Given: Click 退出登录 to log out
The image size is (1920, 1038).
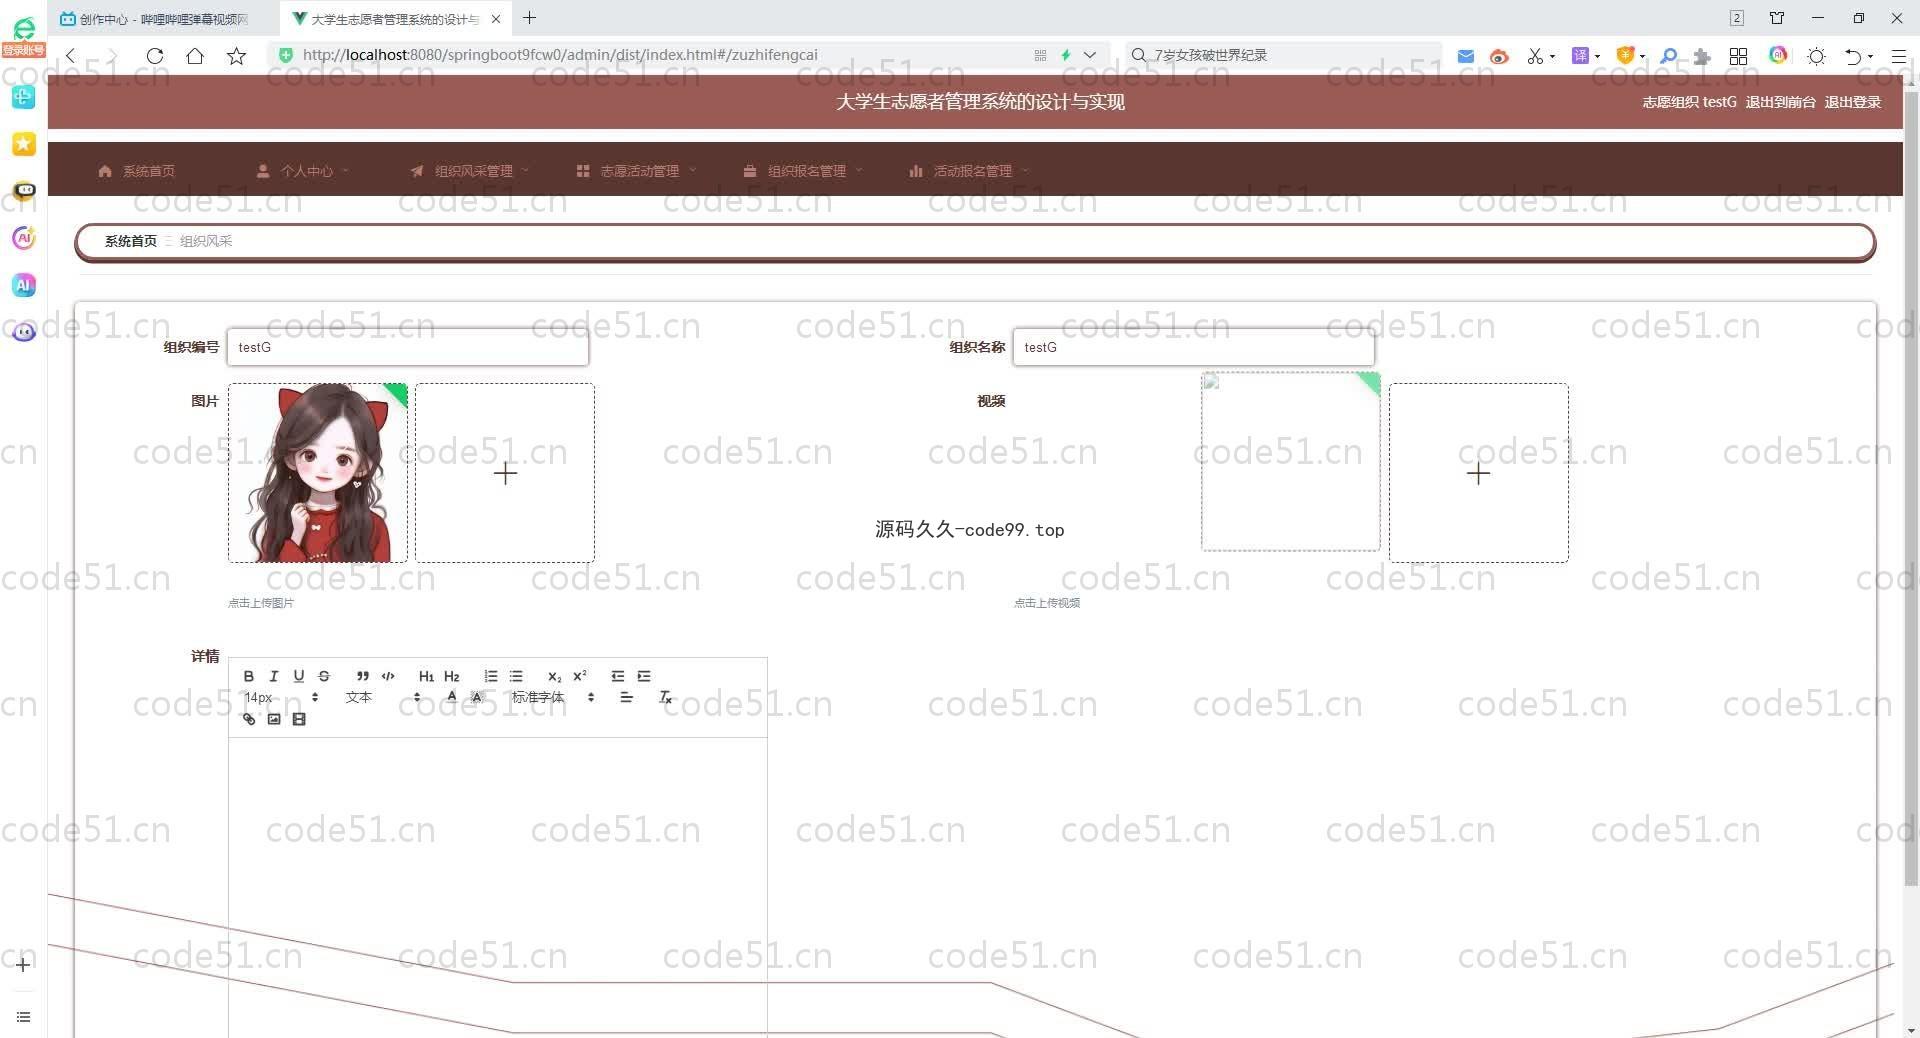Looking at the screenshot, I should tap(1852, 102).
